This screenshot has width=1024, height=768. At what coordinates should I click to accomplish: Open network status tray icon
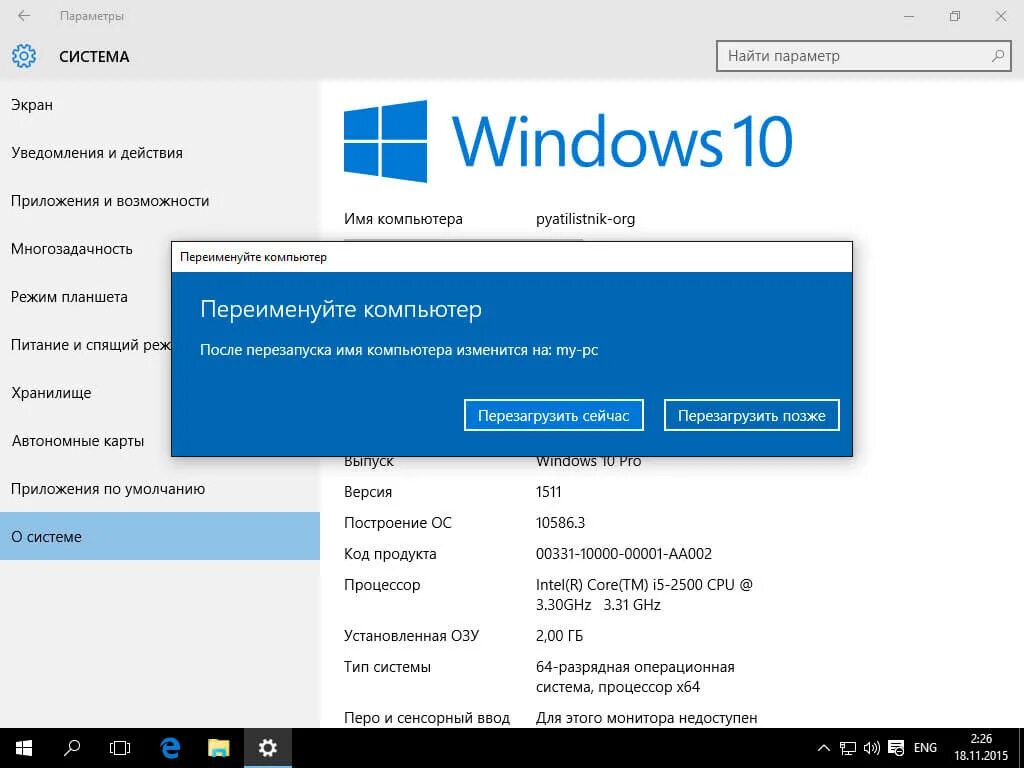tap(848, 748)
